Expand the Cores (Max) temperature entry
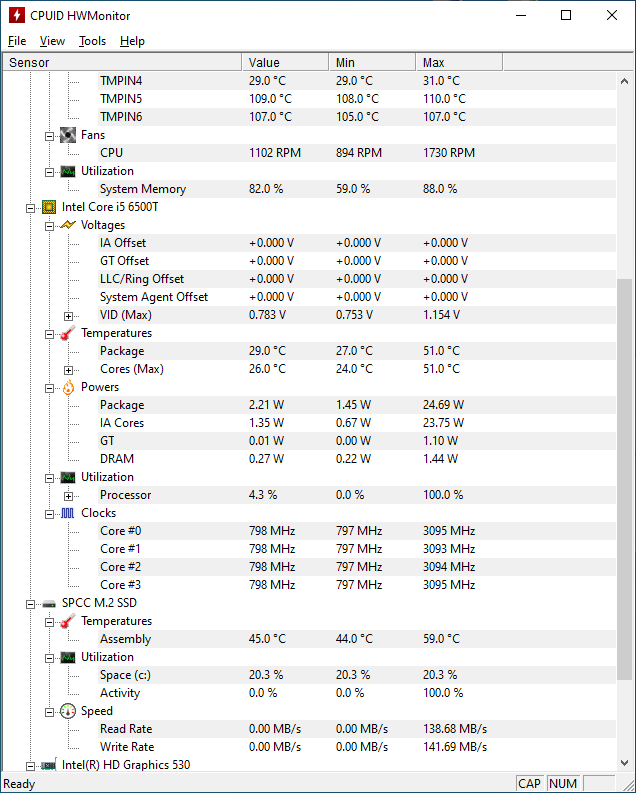The width and height of the screenshot is (636, 793). (x=68, y=370)
